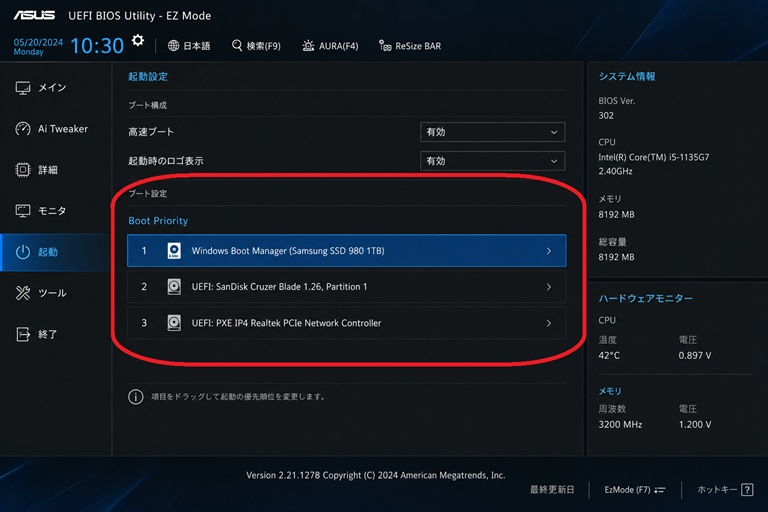
Task: Click the ハードウェアモニター heading
Action: point(646,298)
